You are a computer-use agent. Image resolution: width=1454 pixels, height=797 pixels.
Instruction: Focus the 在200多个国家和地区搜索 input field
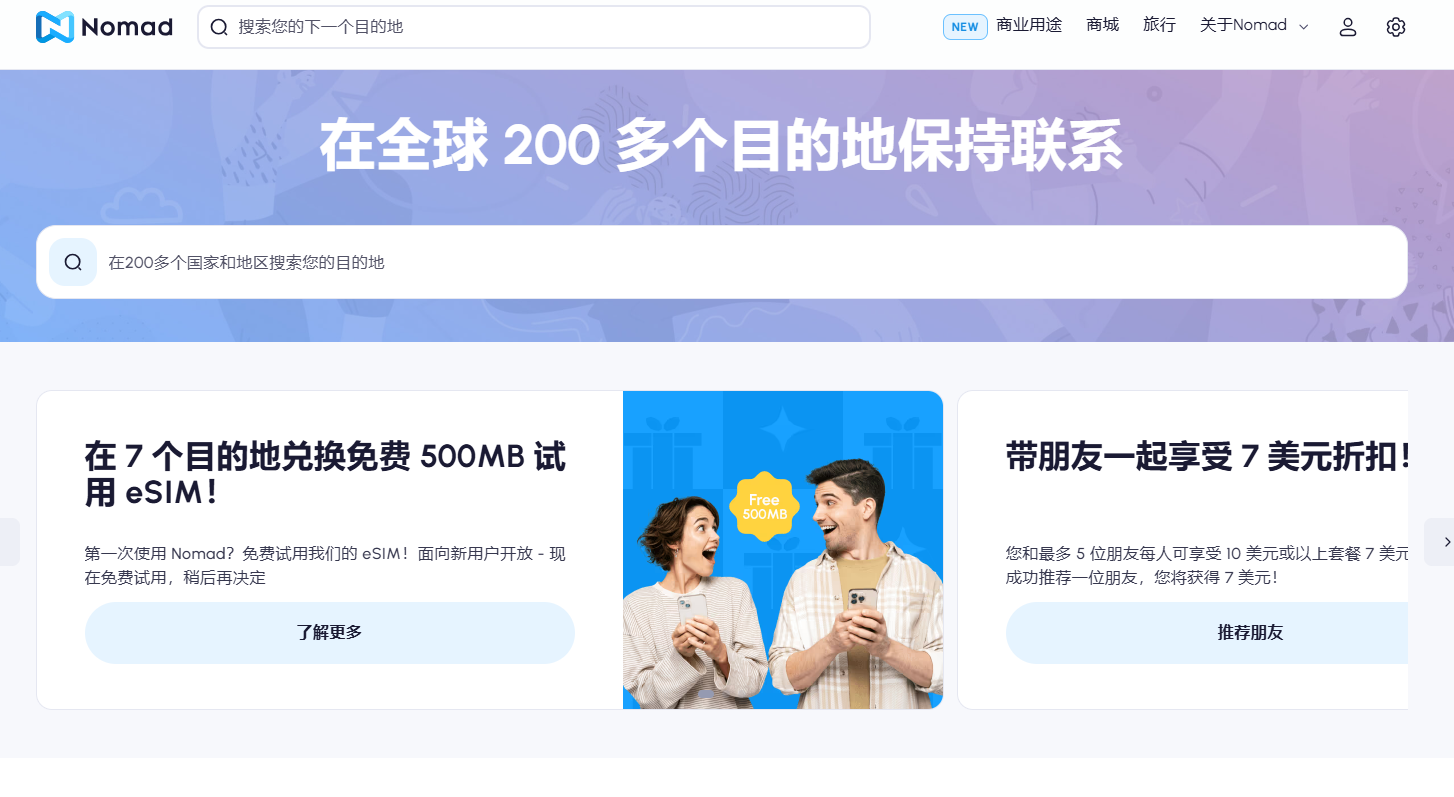pos(722,262)
